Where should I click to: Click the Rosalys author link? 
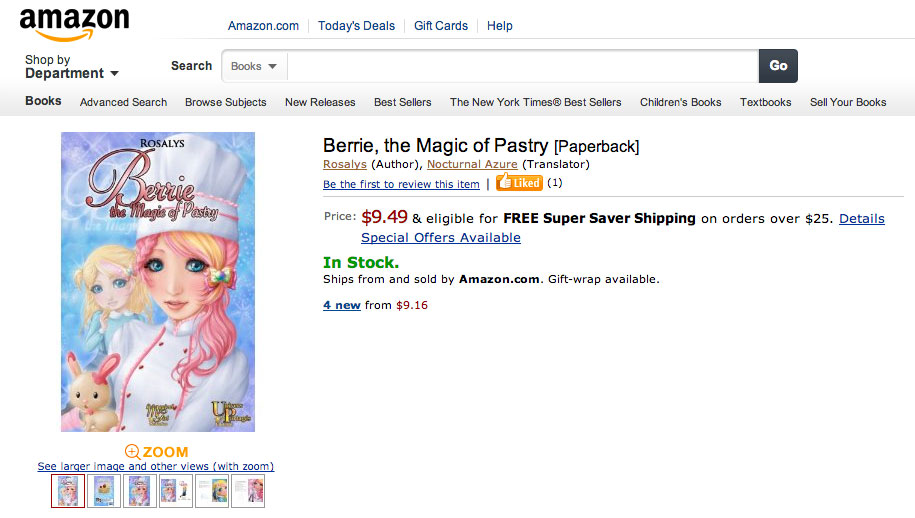tap(345, 164)
